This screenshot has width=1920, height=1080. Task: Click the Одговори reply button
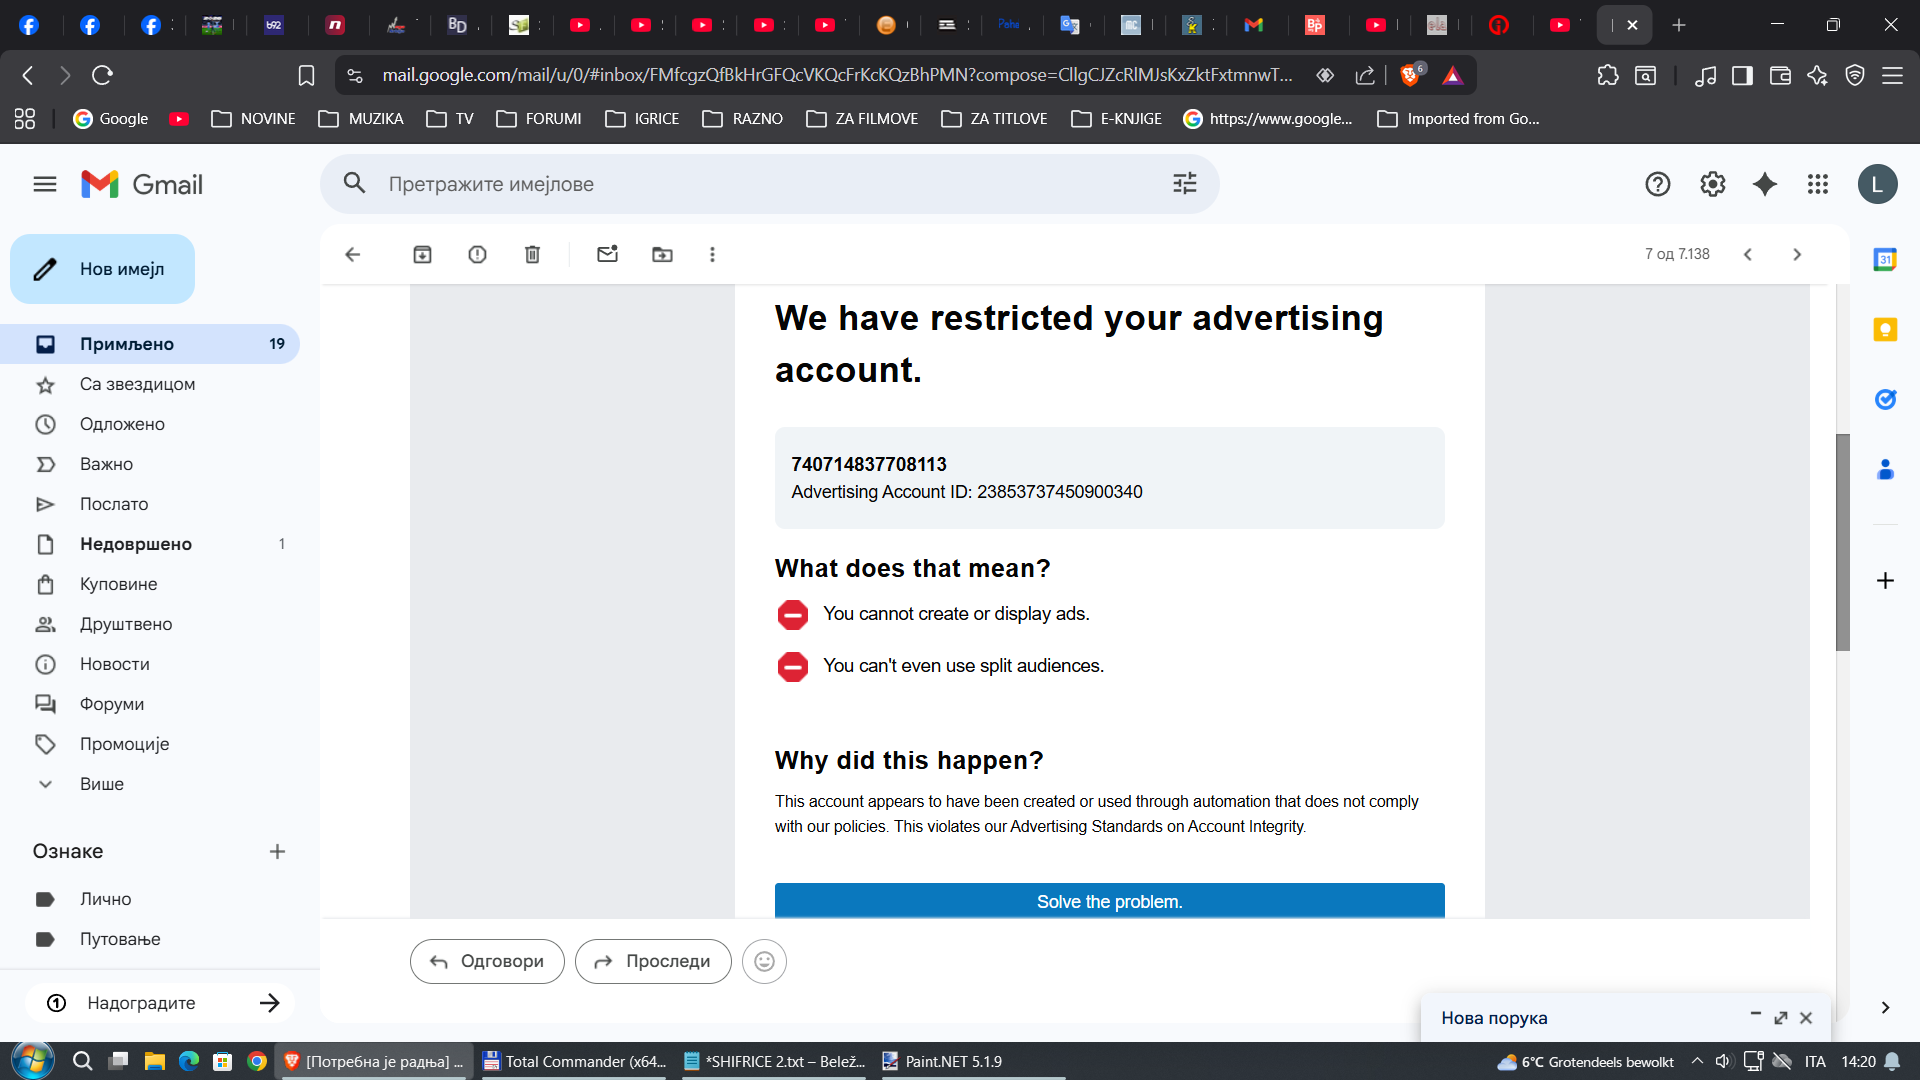487,961
